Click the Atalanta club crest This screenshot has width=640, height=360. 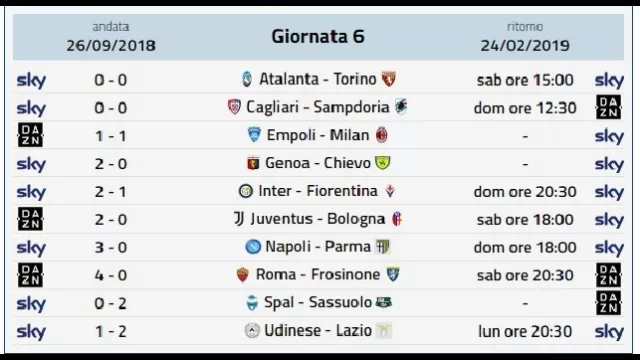click(247, 79)
